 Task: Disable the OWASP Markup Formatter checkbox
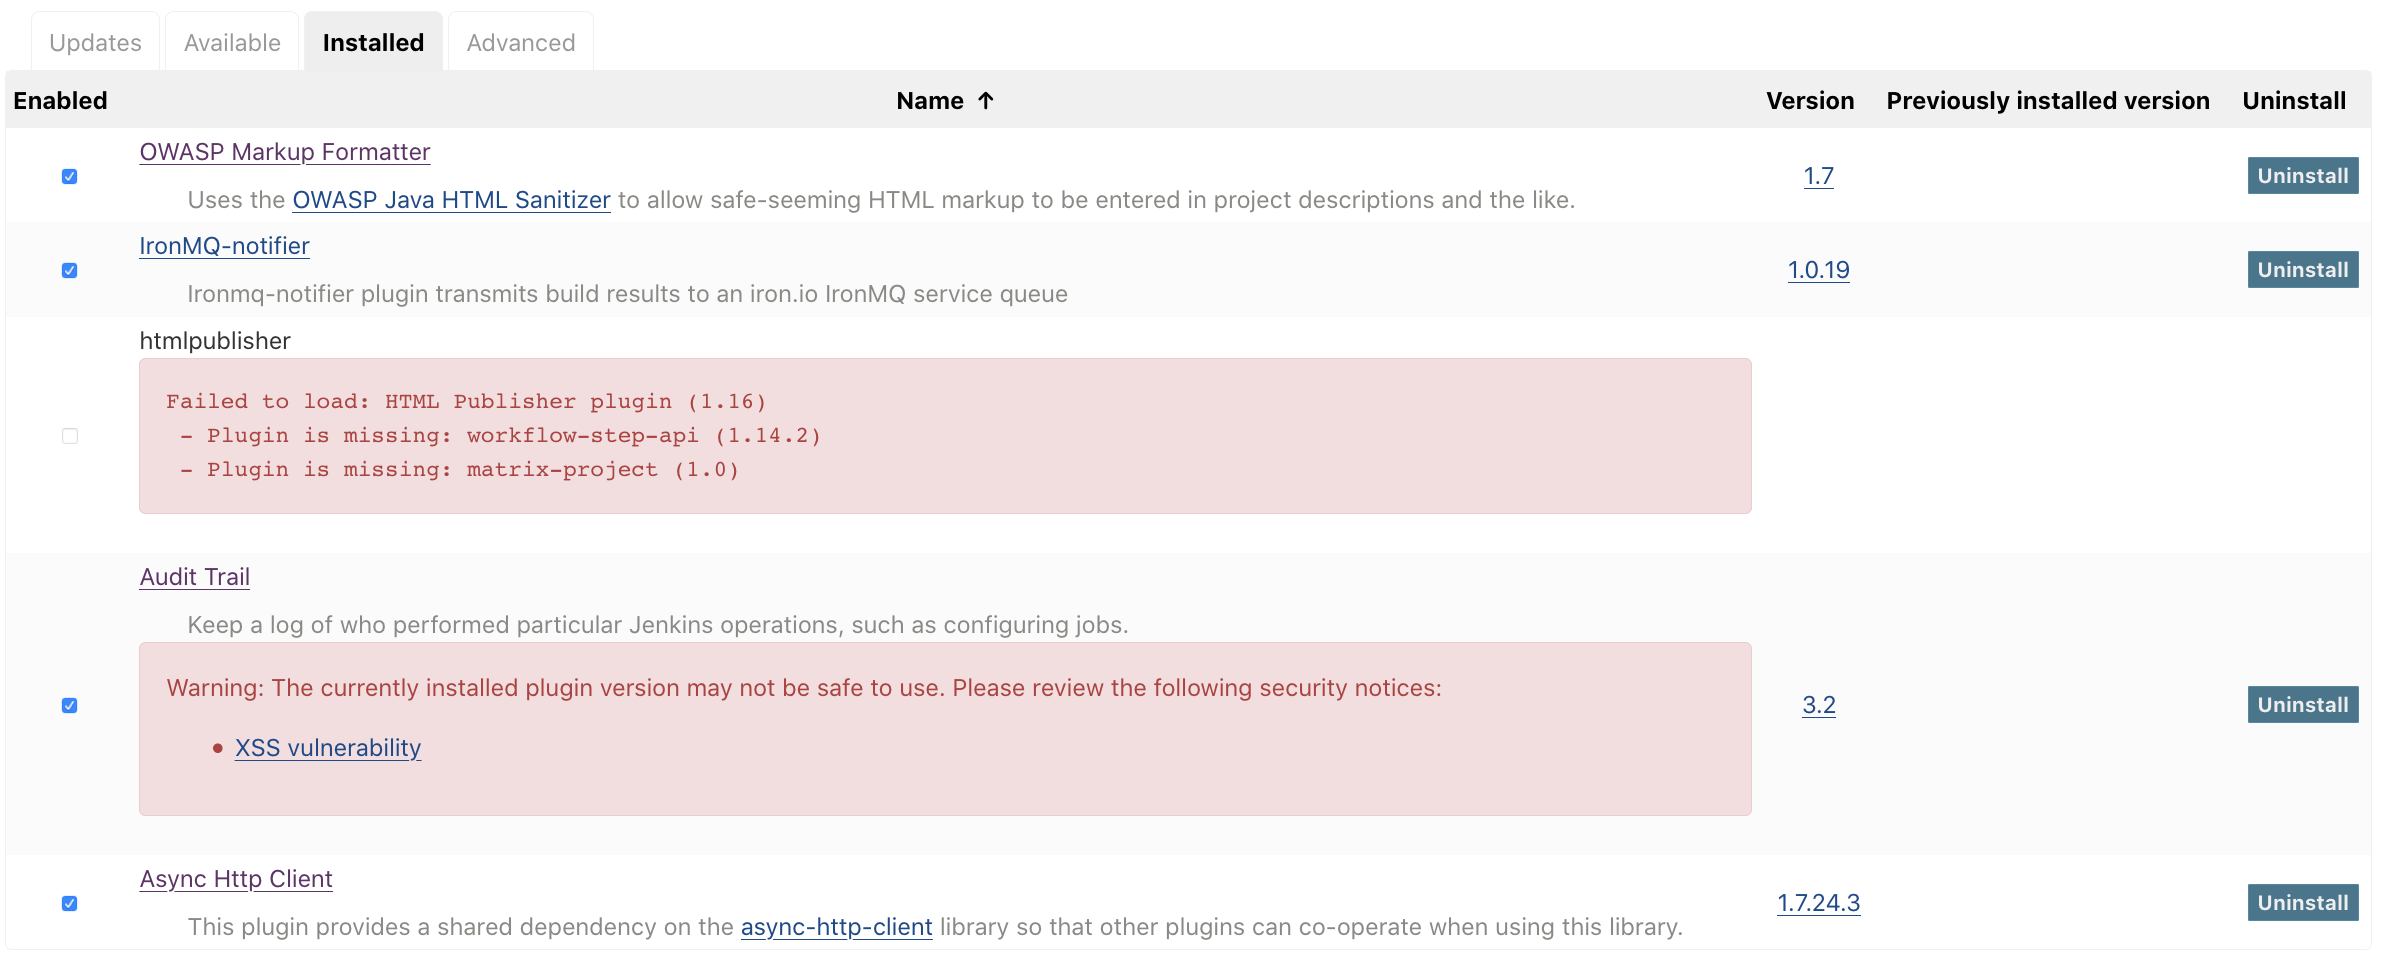[70, 176]
